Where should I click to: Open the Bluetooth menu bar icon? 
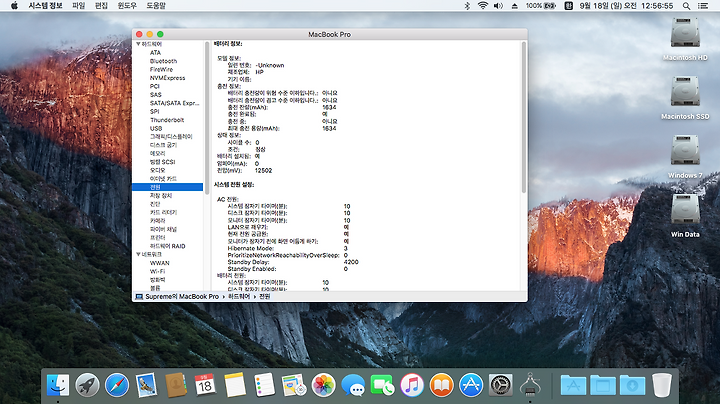tap(467, 6)
